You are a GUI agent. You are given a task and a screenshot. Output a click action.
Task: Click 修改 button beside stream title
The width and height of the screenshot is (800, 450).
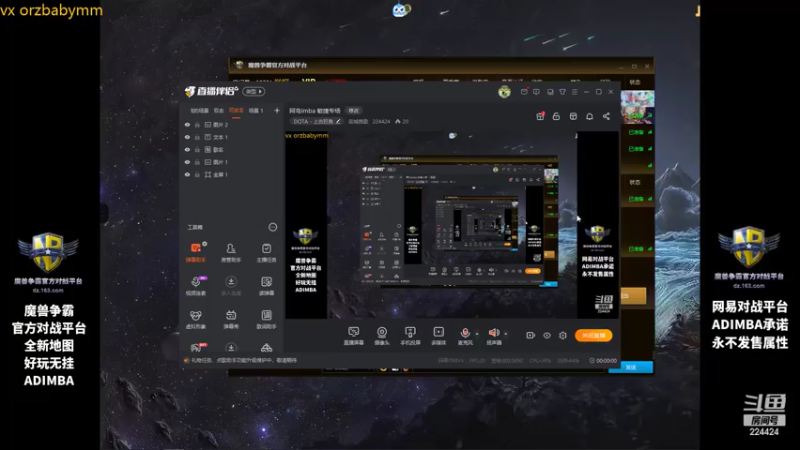[x=354, y=110]
